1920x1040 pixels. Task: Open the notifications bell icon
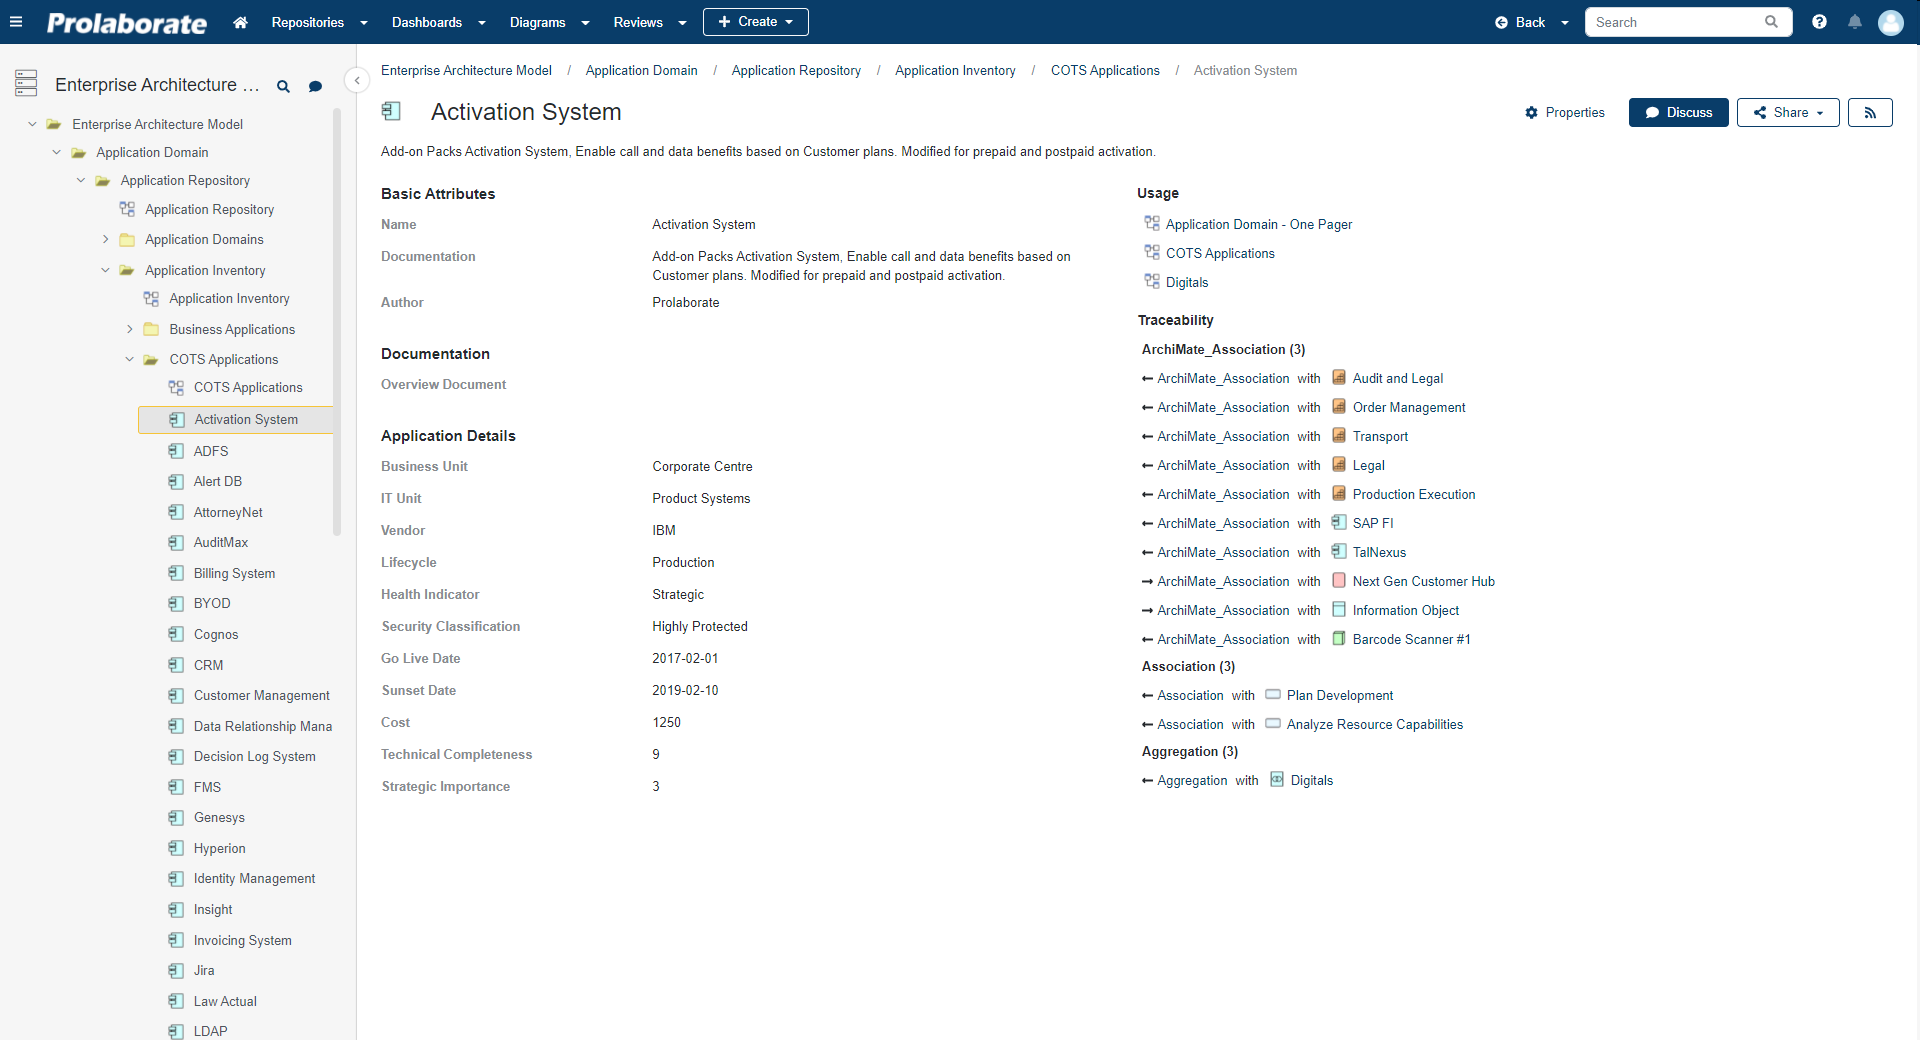(x=1855, y=22)
